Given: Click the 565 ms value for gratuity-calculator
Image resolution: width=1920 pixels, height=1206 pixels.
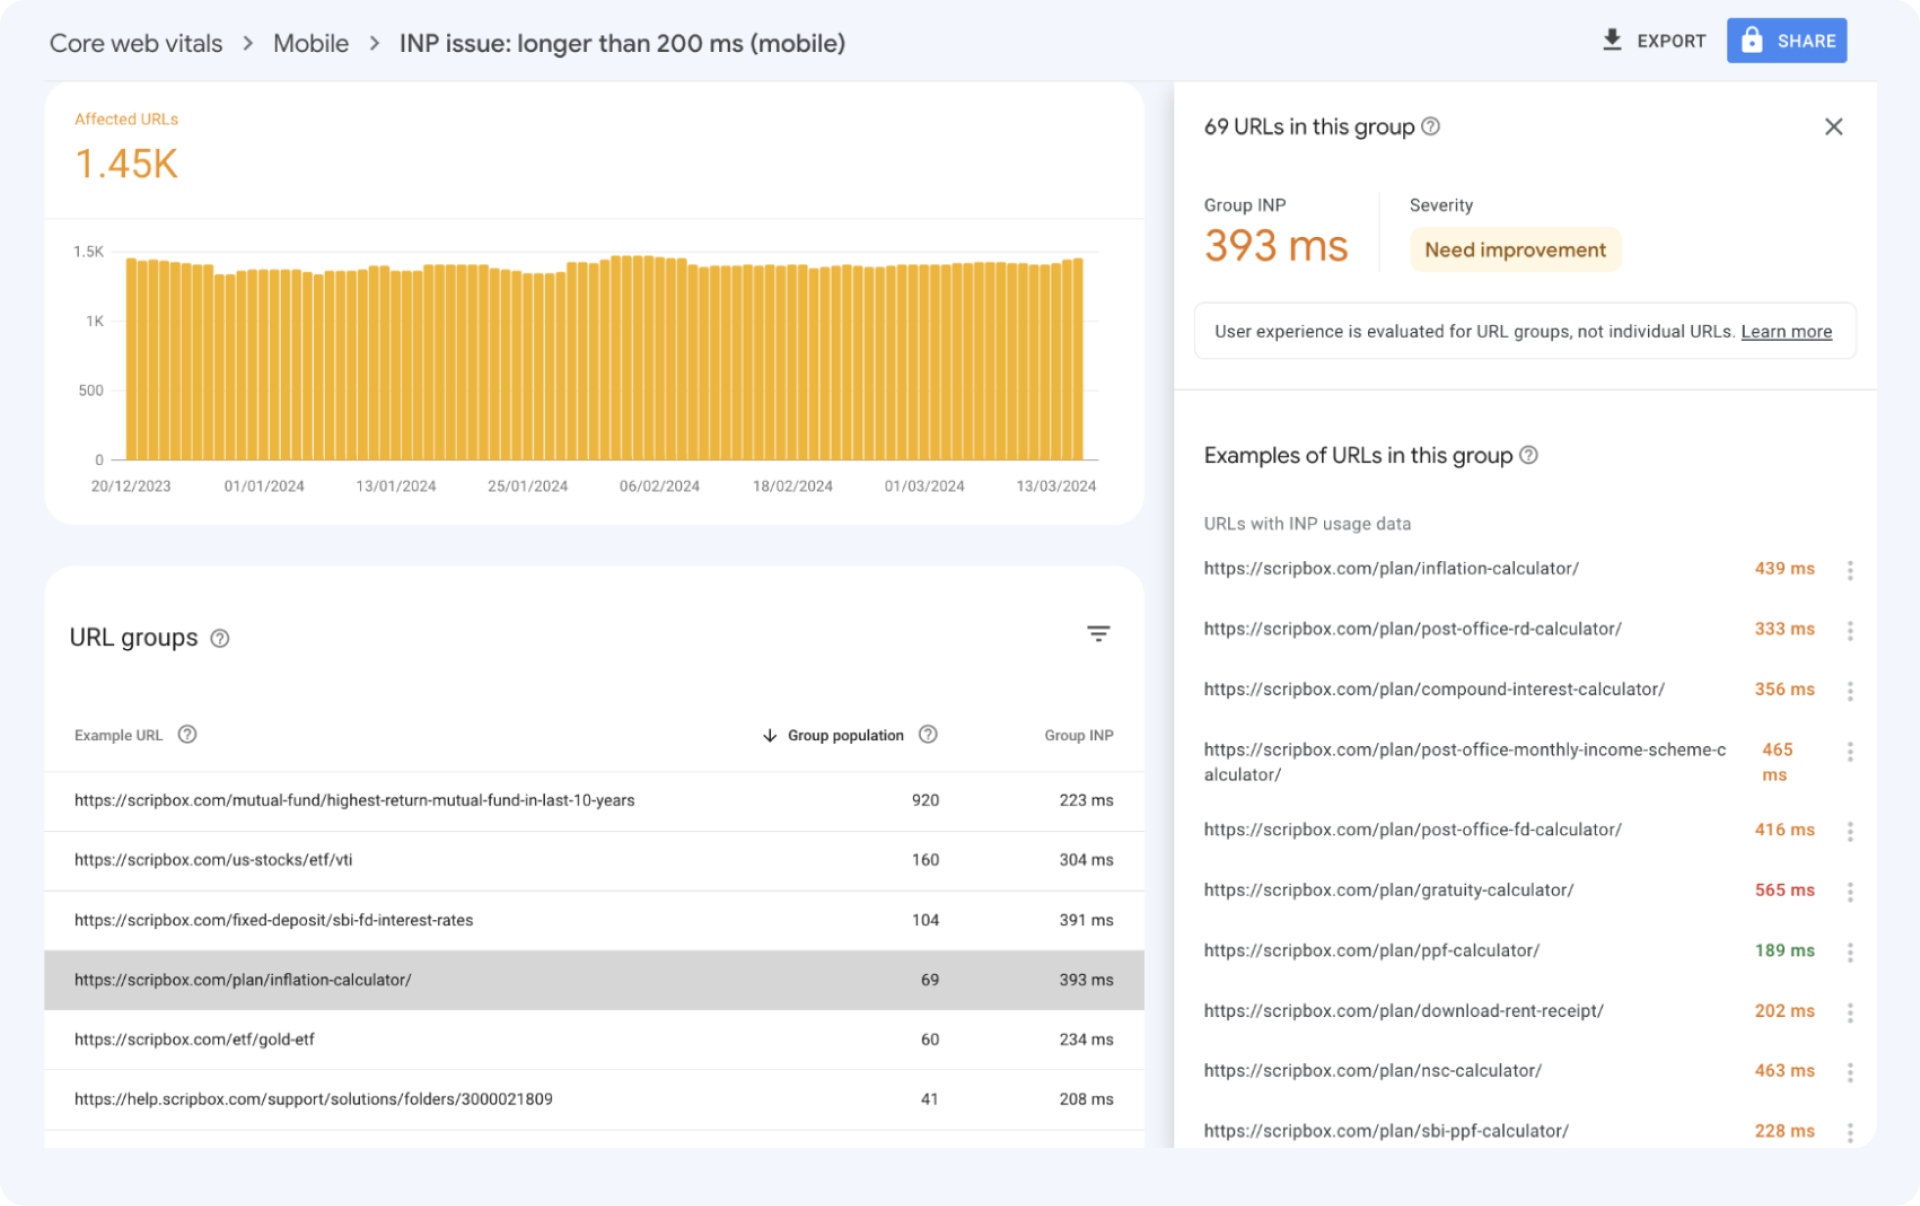Looking at the screenshot, I should point(1784,890).
